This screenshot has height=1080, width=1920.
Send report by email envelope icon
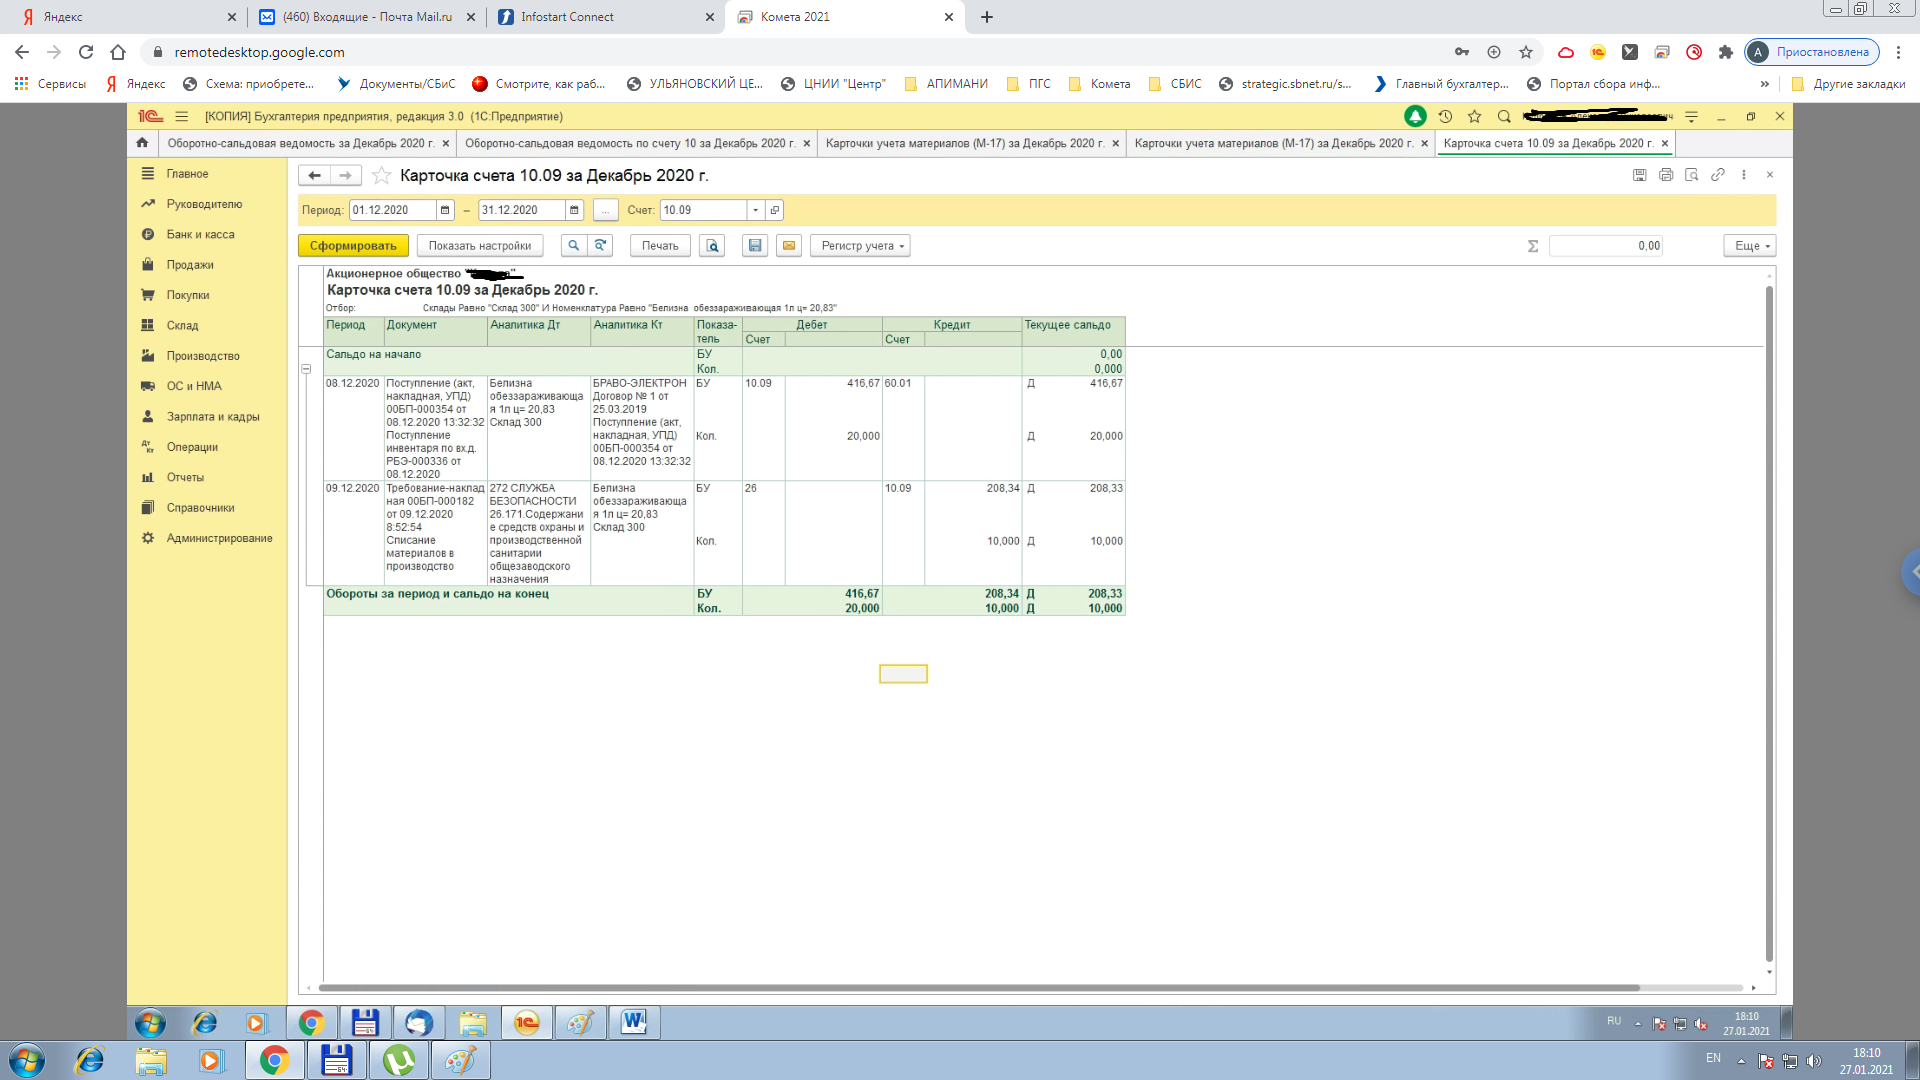coord(789,246)
